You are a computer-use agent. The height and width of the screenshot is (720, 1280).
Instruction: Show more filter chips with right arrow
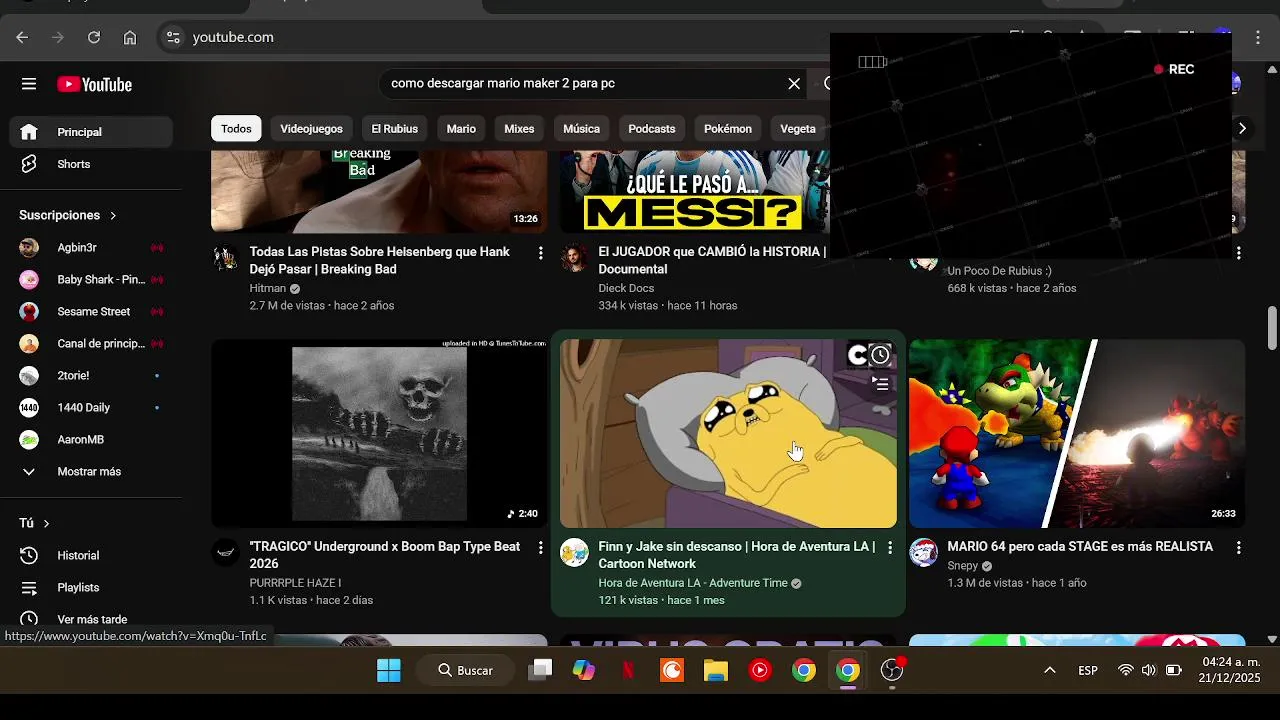[1242, 128]
